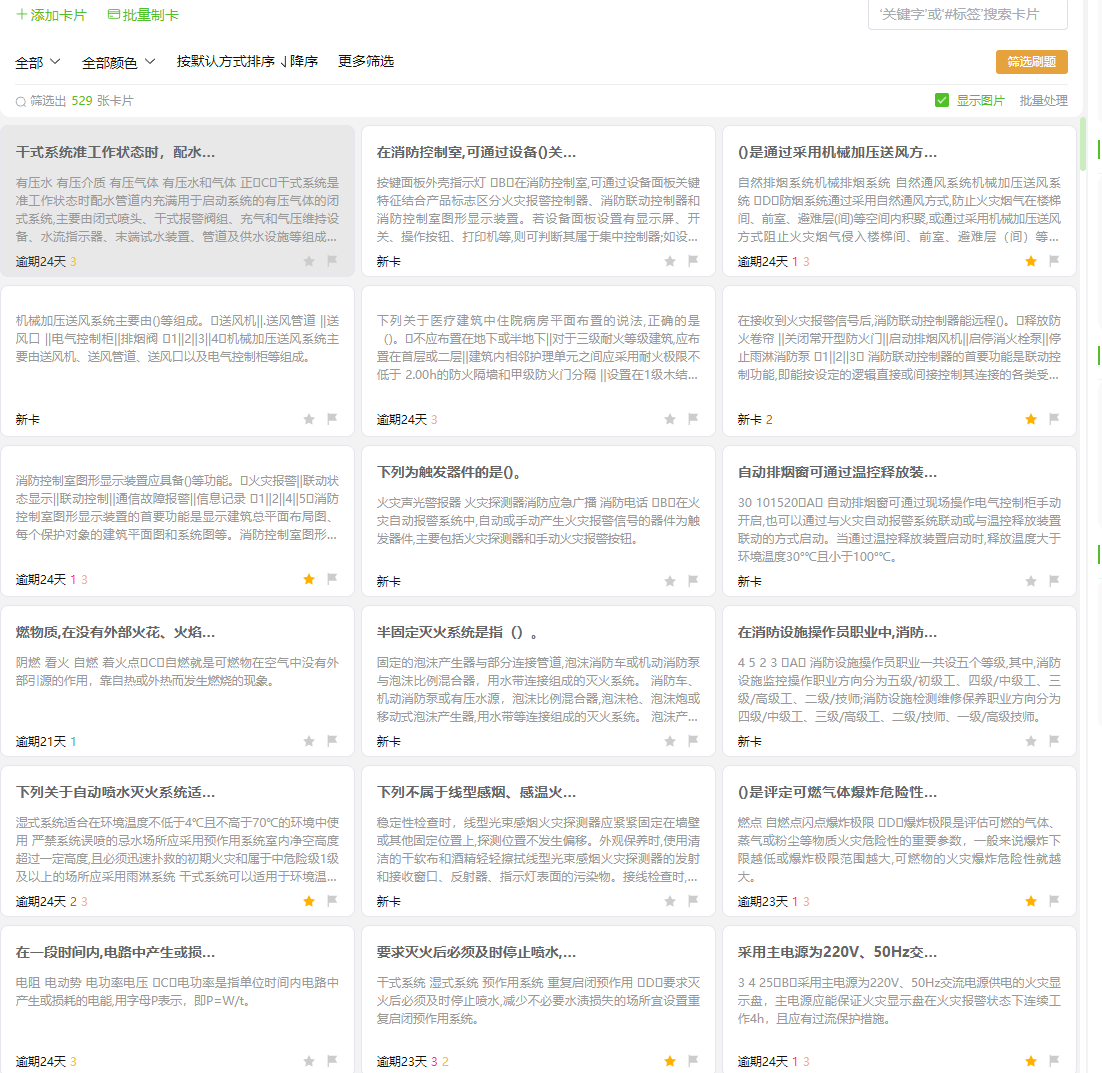Change the 按默认方式排序 sort option
The image size is (1102, 1073).
click(226, 61)
